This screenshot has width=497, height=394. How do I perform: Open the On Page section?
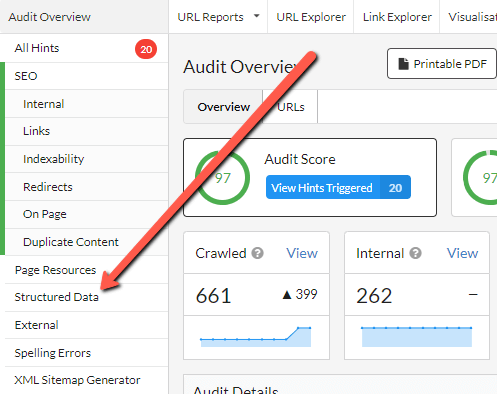pos(45,214)
